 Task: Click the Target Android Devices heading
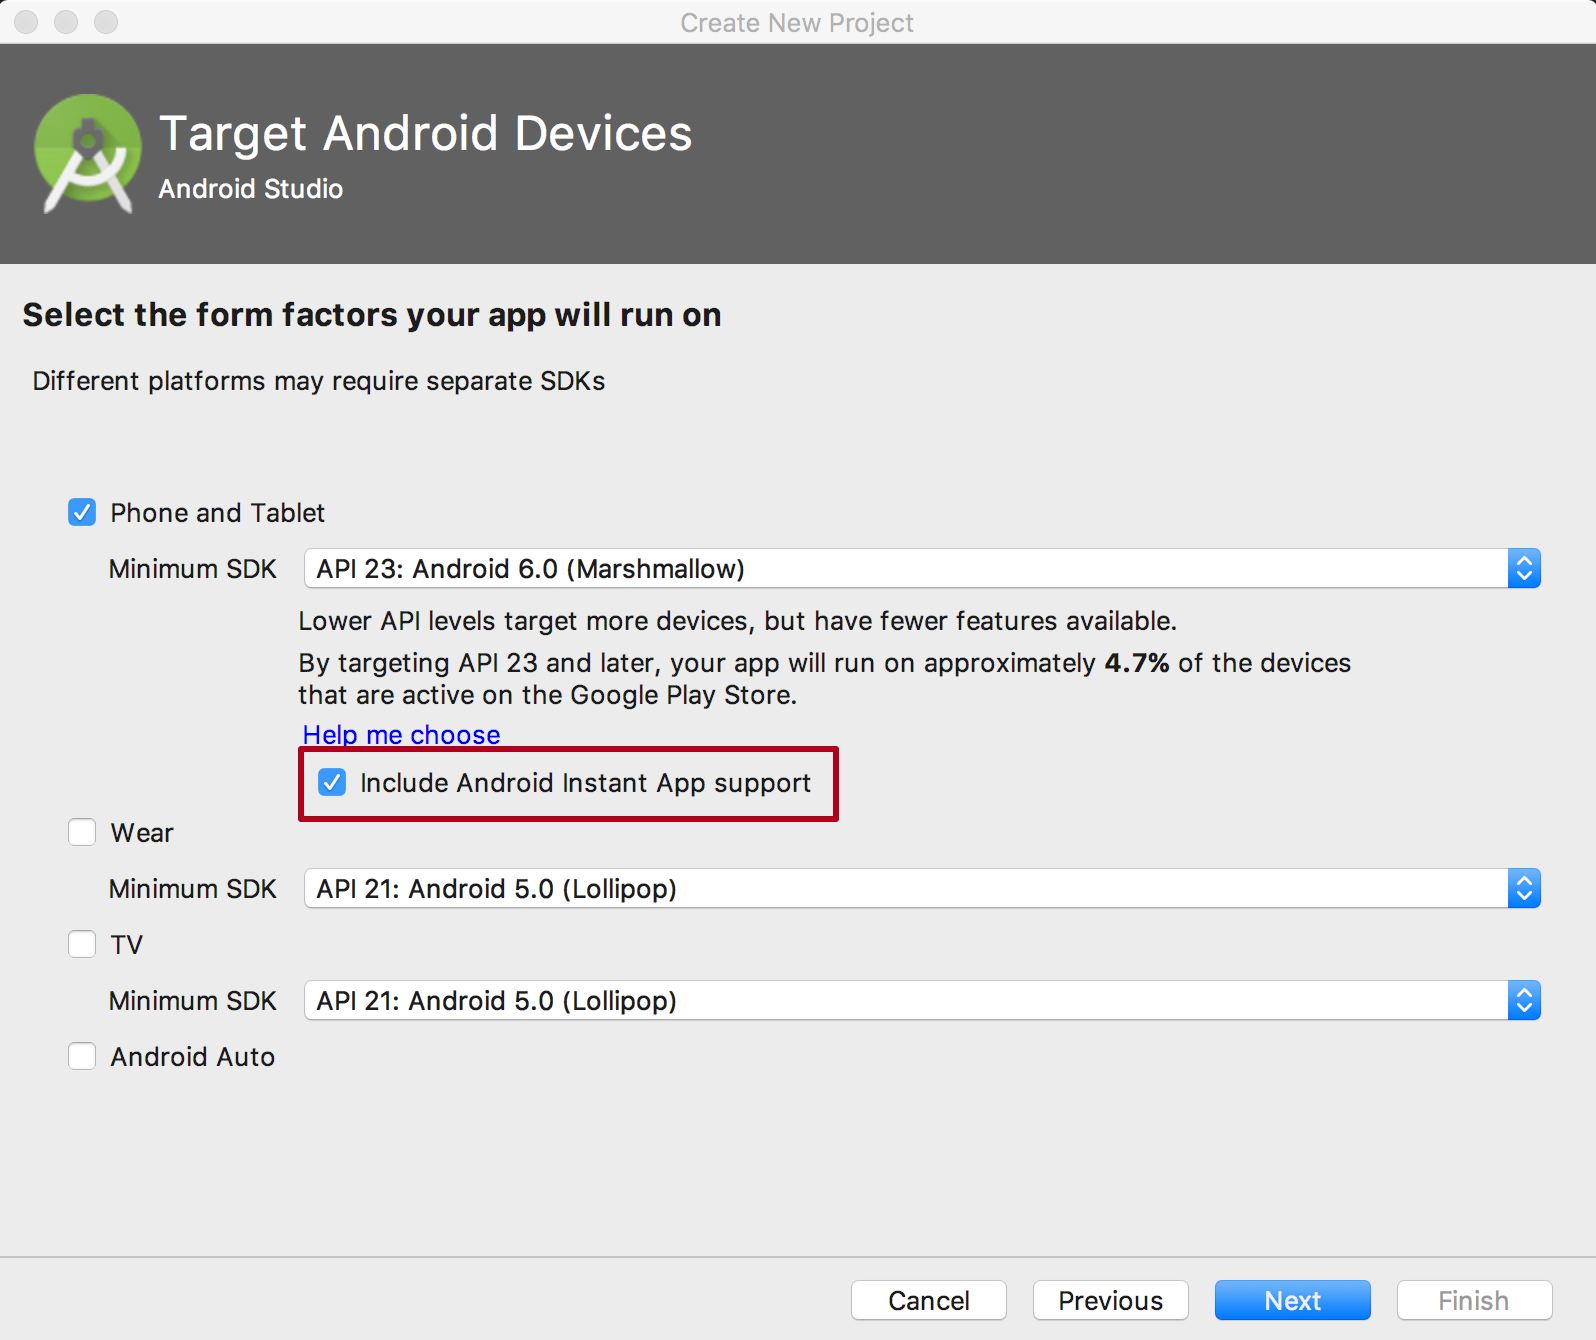click(x=425, y=134)
